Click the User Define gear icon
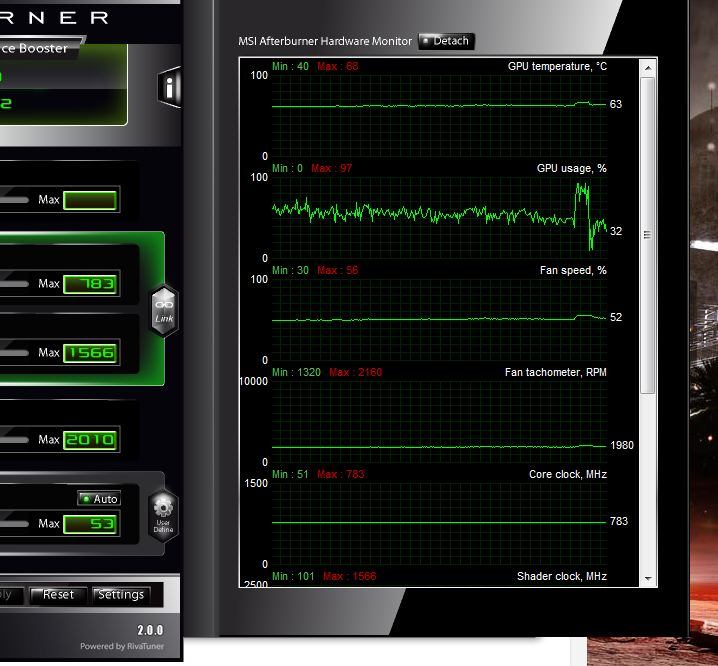Image resolution: width=718 pixels, height=666 pixels. click(x=163, y=516)
